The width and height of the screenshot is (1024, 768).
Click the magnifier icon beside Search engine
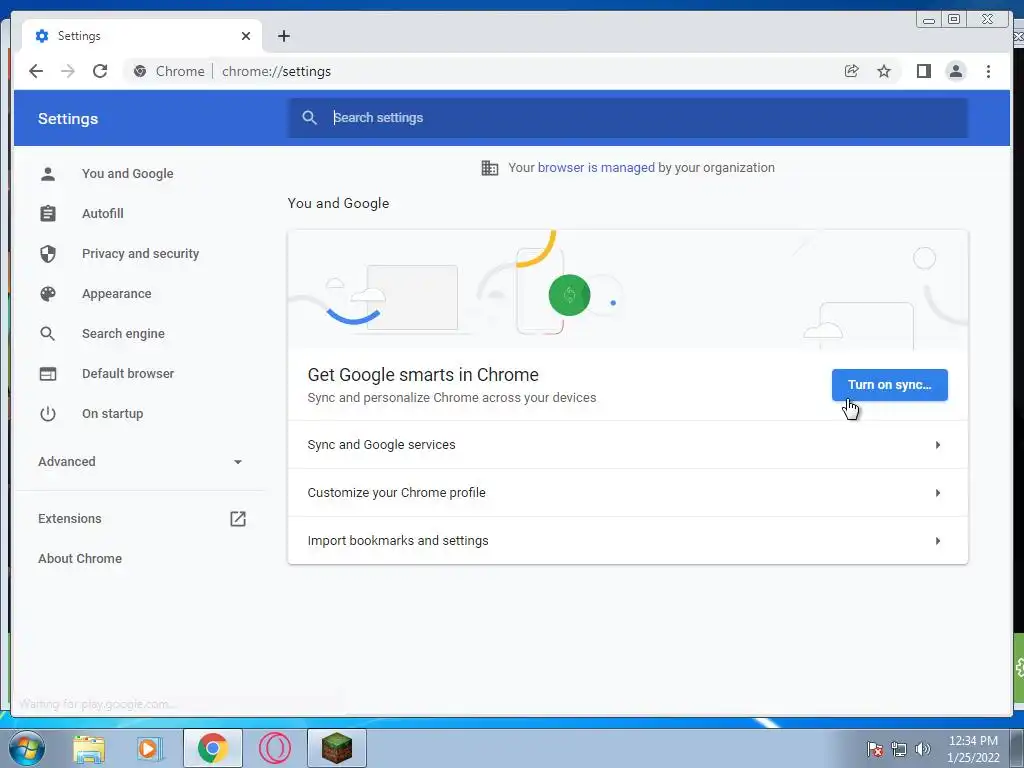[x=48, y=334]
